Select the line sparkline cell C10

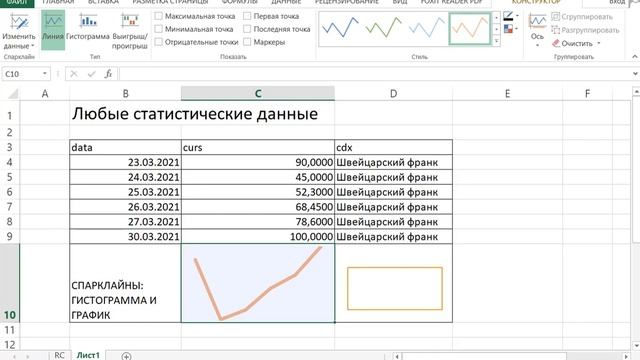pyautogui.click(x=258, y=283)
